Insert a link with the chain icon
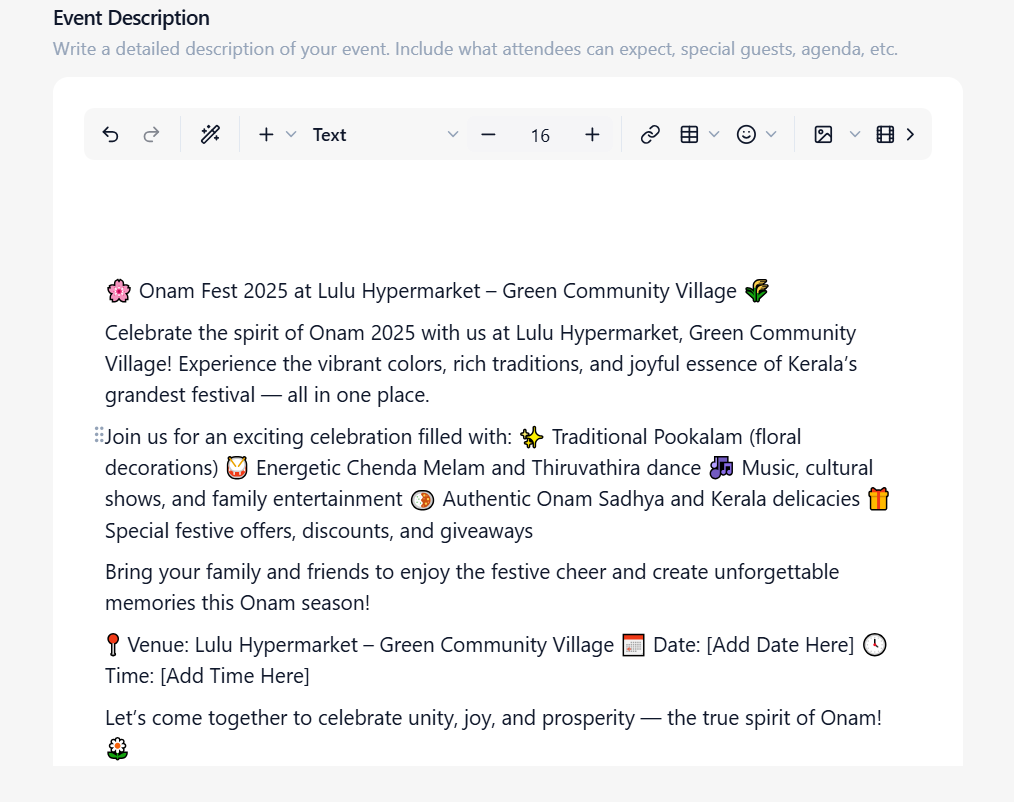 [650, 135]
